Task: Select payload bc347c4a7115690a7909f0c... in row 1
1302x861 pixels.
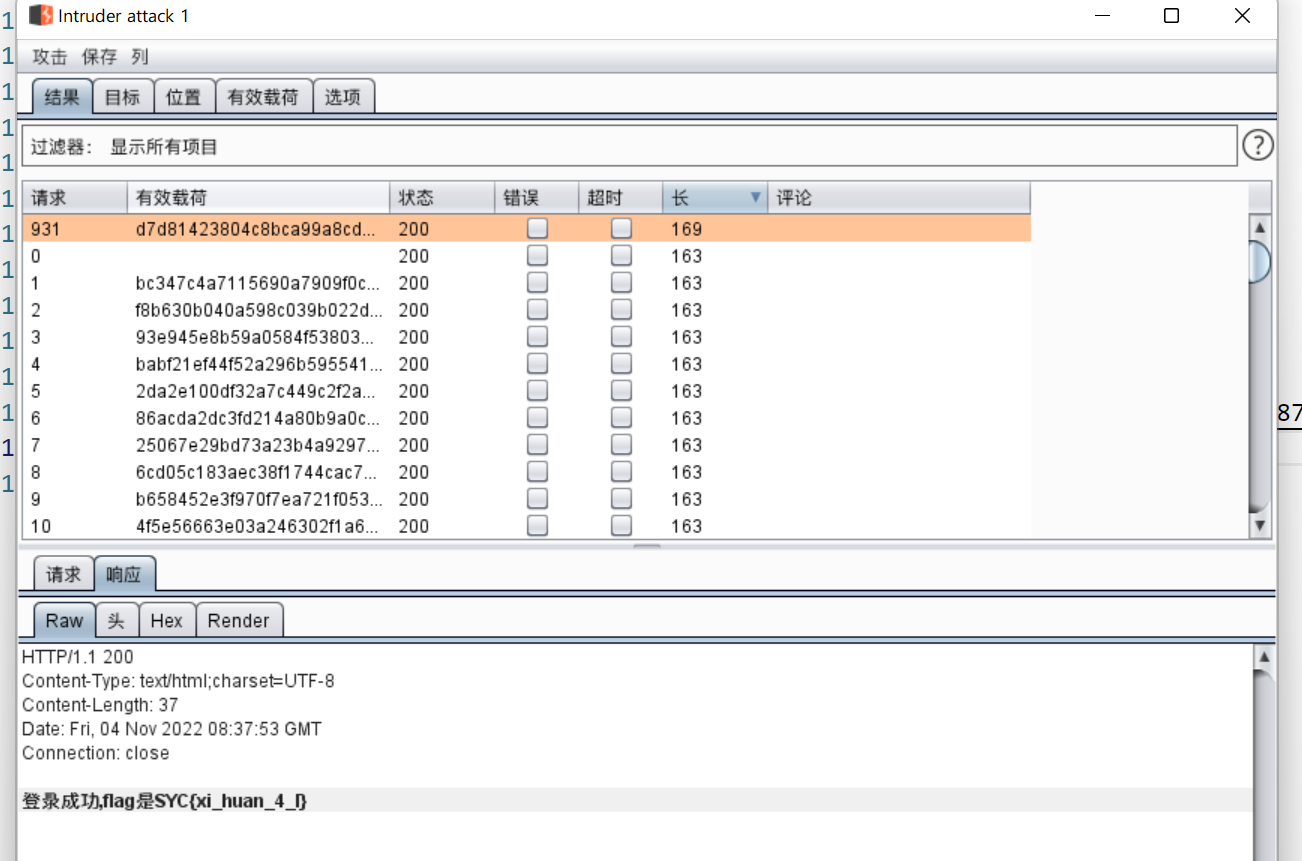Action: point(258,283)
